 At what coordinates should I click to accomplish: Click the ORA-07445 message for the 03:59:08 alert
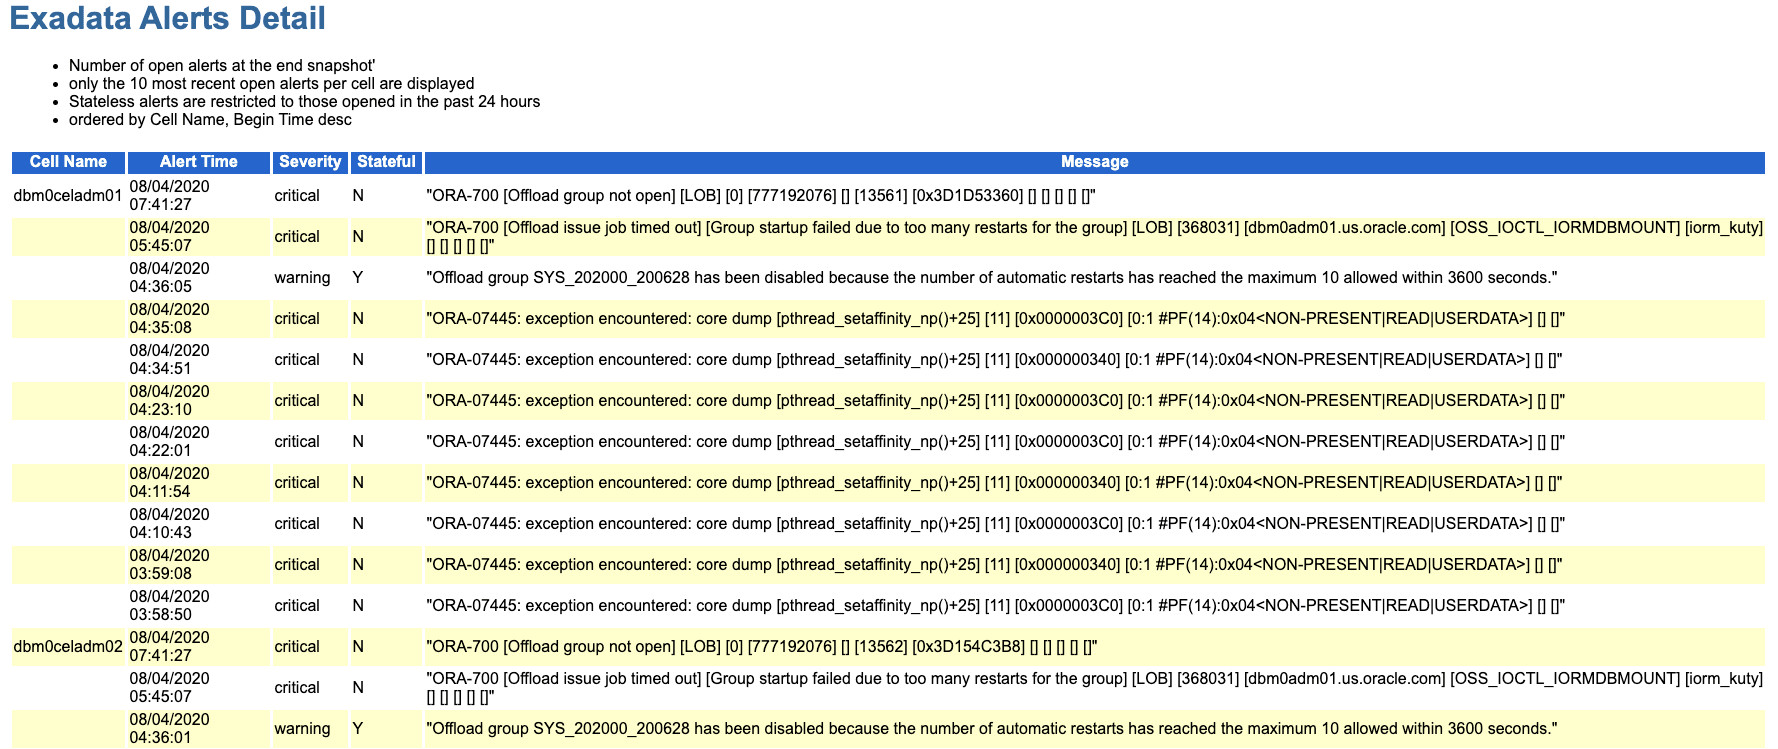[994, 565]
